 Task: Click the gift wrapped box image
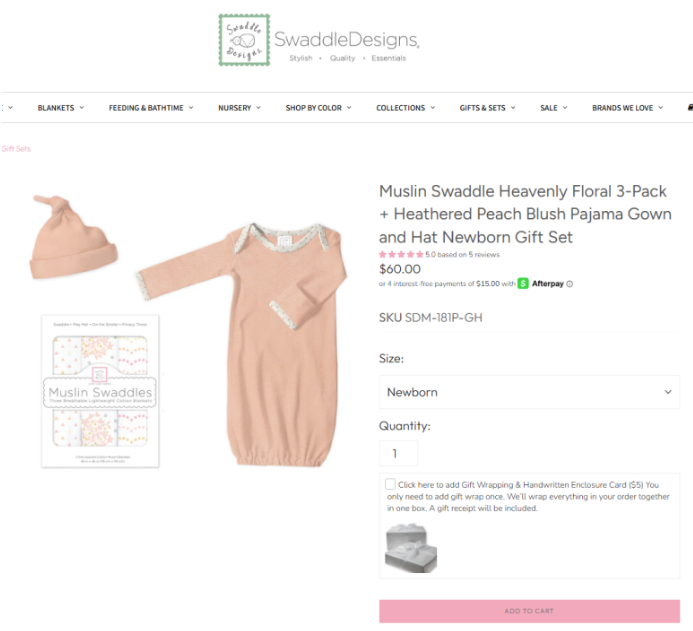(x=411, y=548)
